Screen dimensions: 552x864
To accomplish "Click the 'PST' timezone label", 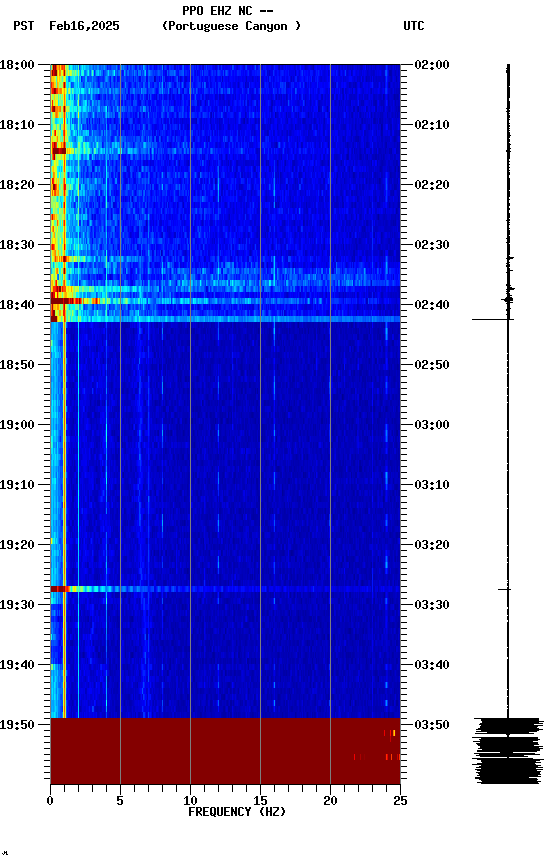I will pyautogui.click(x=24, y=26).
